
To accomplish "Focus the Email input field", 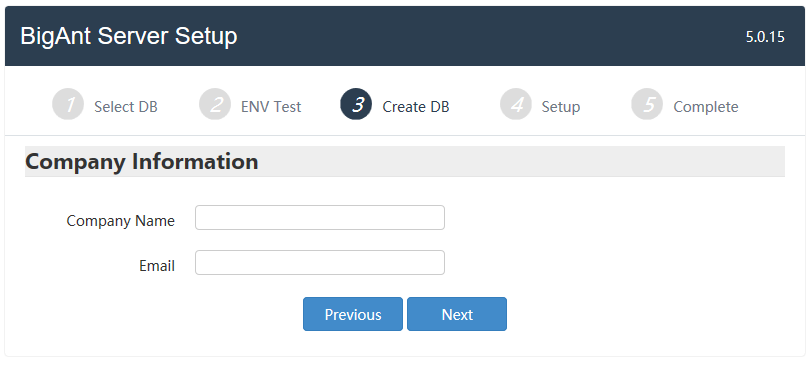I will pos(320,262).
